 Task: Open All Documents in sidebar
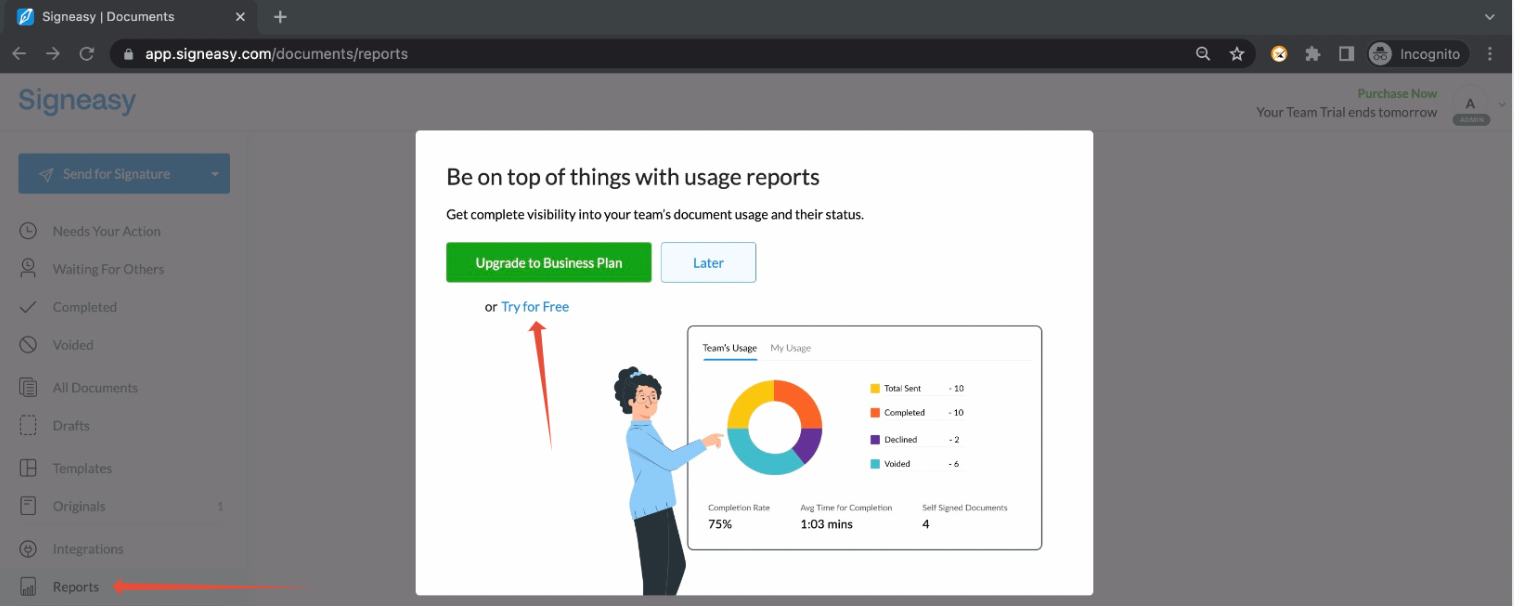coord(95,388)
